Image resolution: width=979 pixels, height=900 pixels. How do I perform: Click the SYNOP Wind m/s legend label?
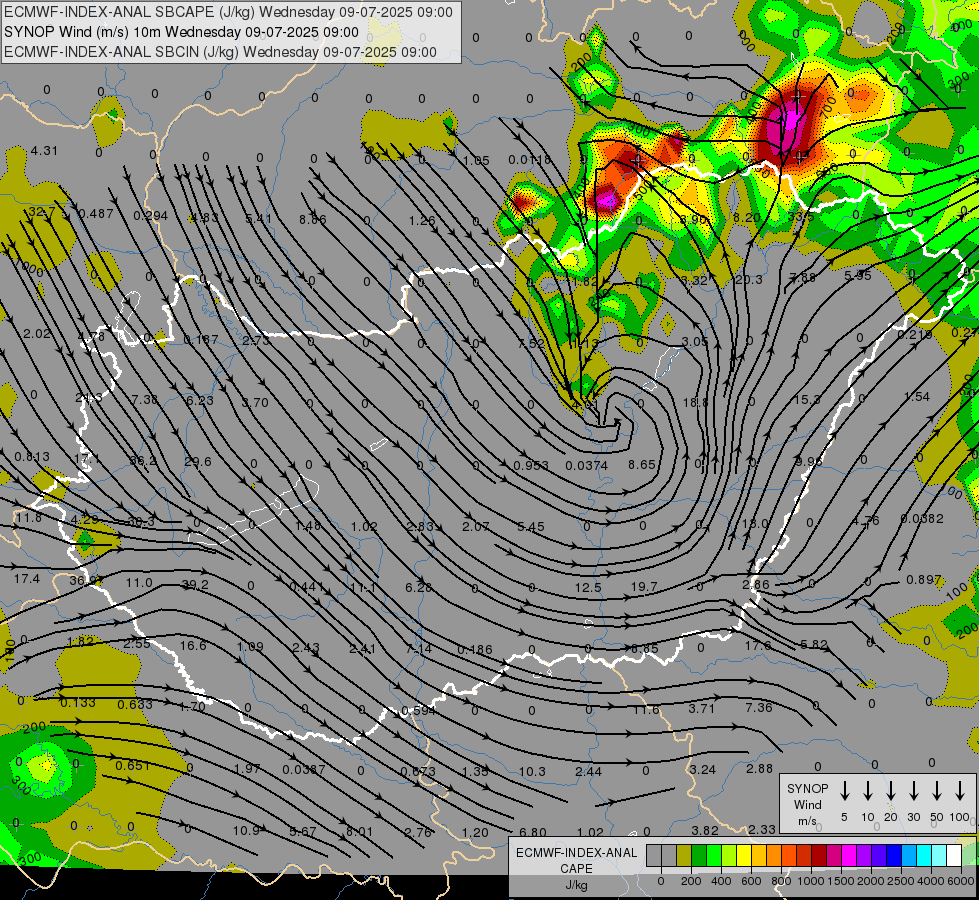pos(807,804)
